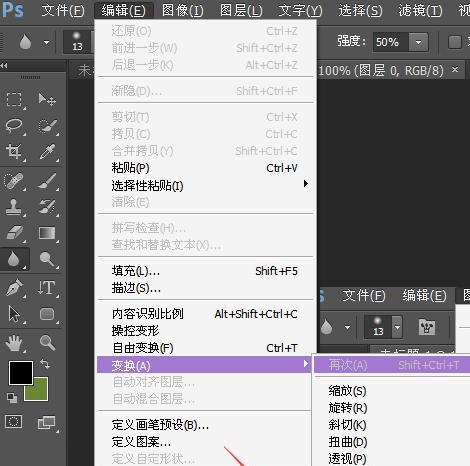Select the Lasso tool
This screenshot has width=470, height=466.
click(14, 126)
